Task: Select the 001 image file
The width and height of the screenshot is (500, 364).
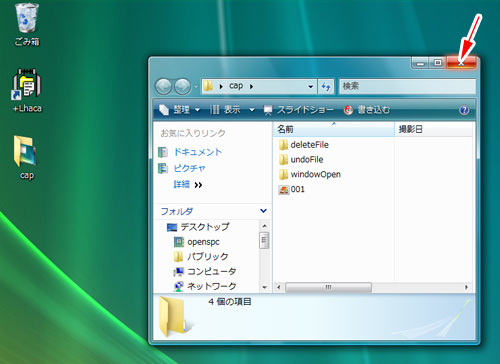Action: coord(292,189)
